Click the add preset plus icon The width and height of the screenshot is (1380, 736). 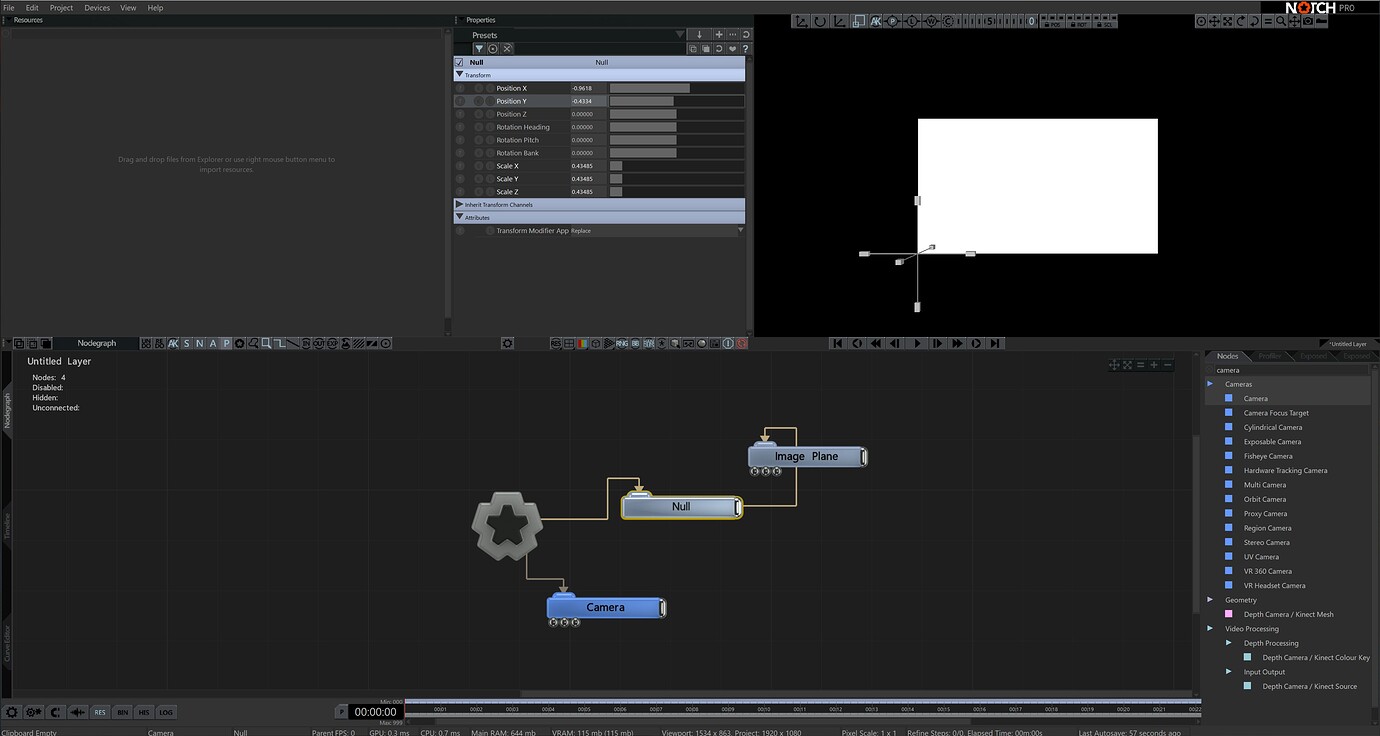click(x=718, y=35)
